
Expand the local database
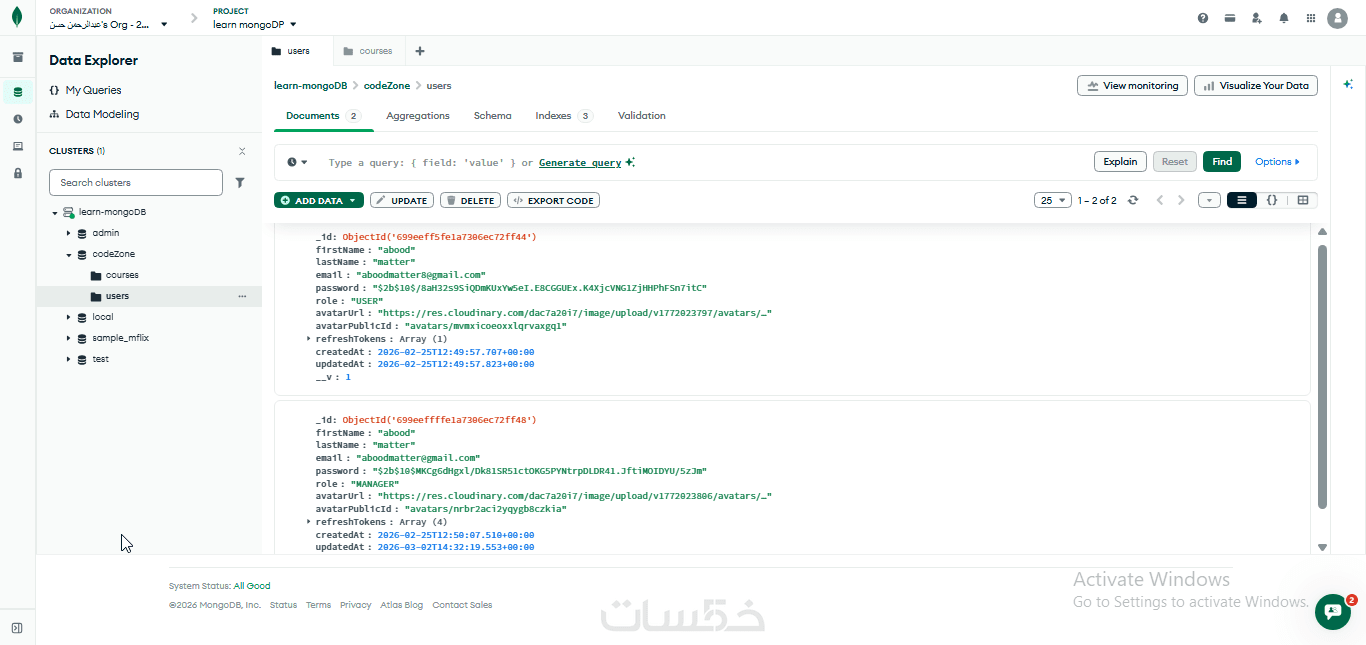68,317
